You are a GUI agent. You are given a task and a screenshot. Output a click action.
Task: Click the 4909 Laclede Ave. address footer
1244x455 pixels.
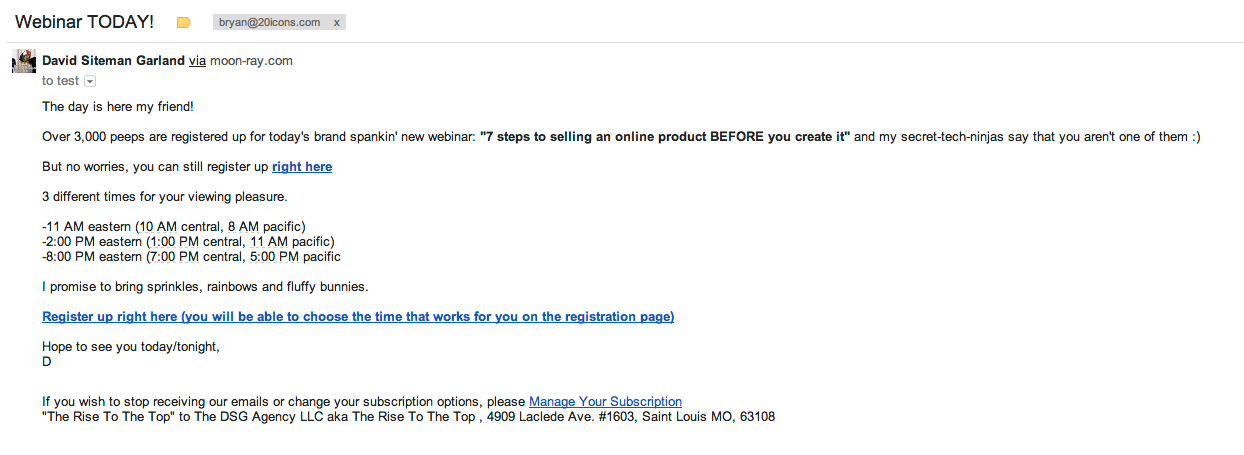coord(629,417)
